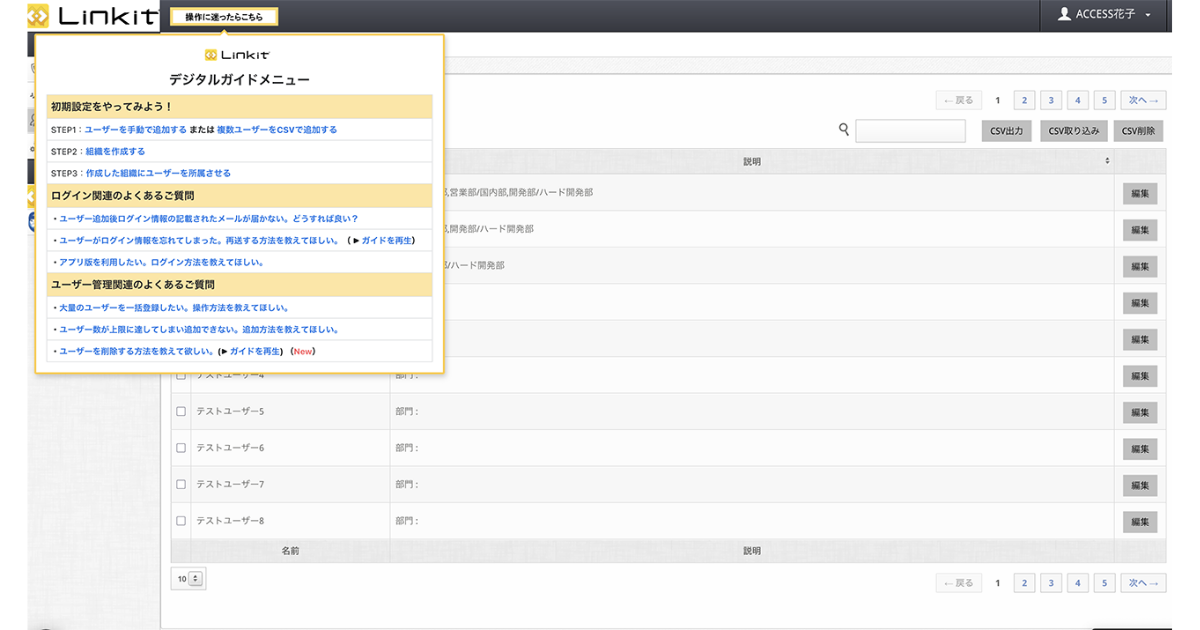
Task: Click 次へ in the bottom pagination
Action: [1143, 583]
